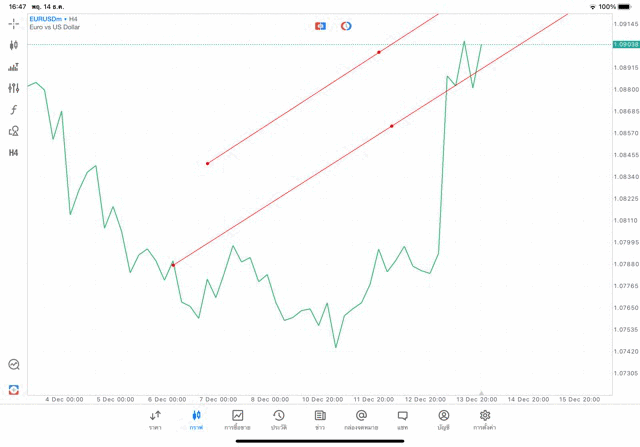Select the crosshair cursor tool

(14, 23)
